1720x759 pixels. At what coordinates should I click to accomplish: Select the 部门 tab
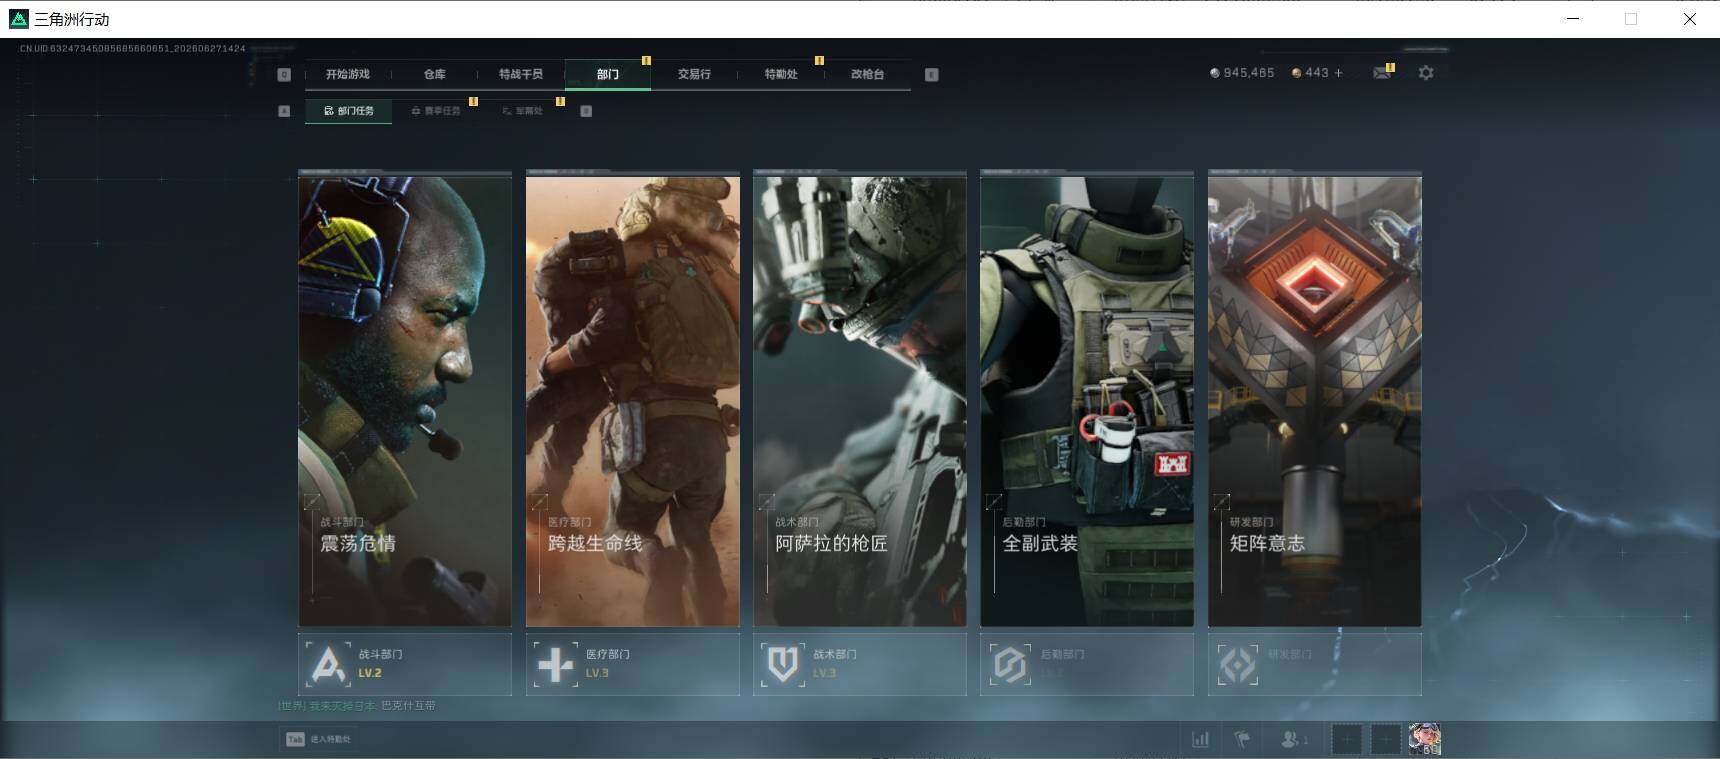pos(608,74)
